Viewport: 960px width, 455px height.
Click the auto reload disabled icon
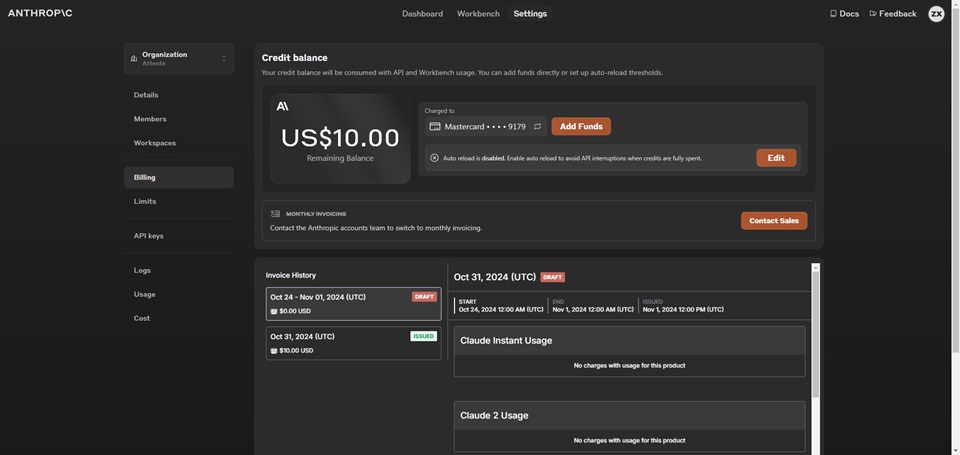pos(435,158)
